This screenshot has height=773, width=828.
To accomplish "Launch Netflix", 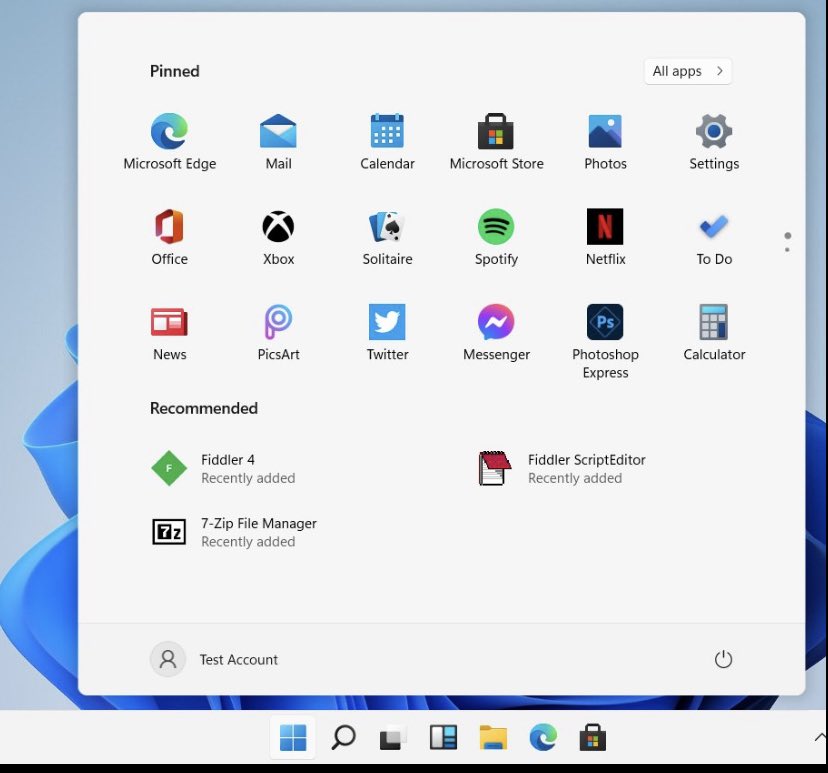I will tap(605, 237).
